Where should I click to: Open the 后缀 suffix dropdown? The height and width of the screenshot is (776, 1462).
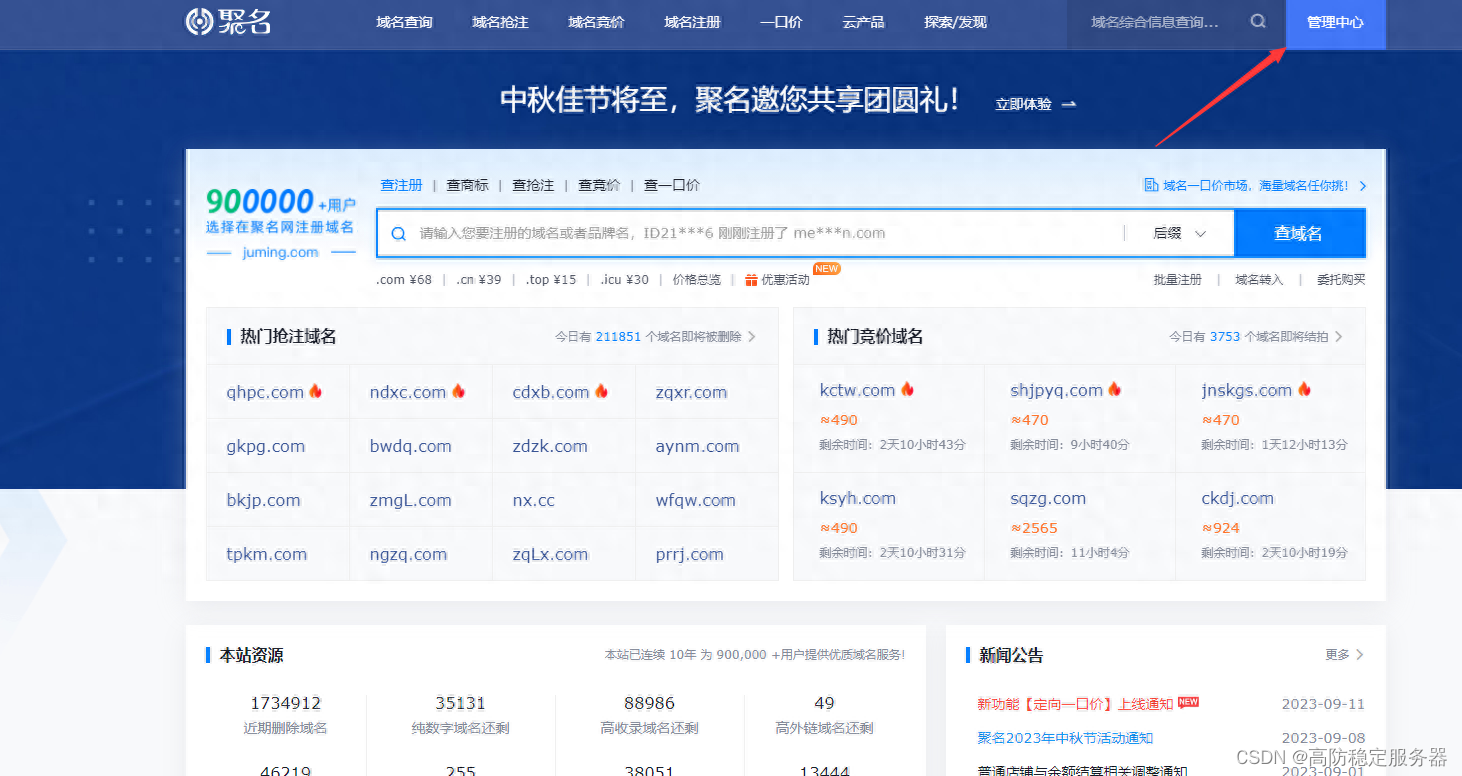click(1180, 233)
